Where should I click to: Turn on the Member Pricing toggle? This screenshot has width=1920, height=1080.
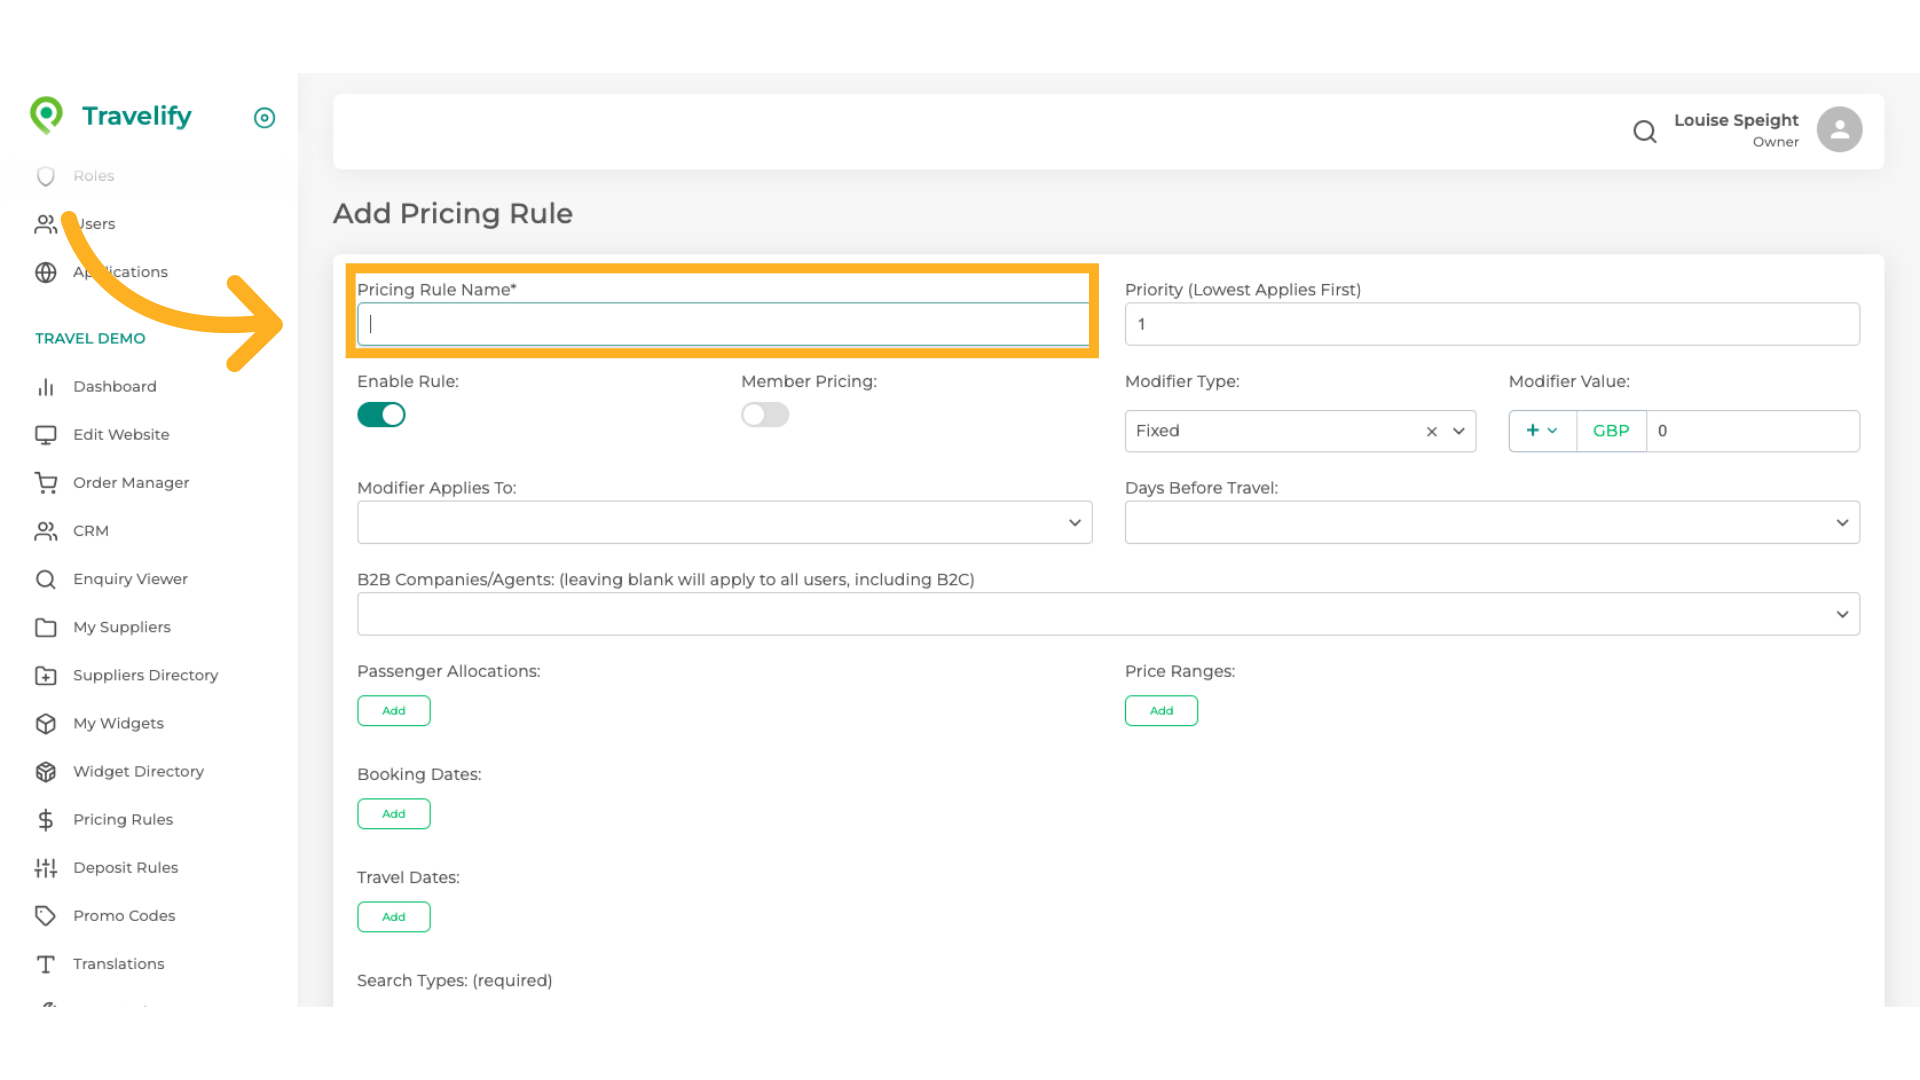(765, 415)
